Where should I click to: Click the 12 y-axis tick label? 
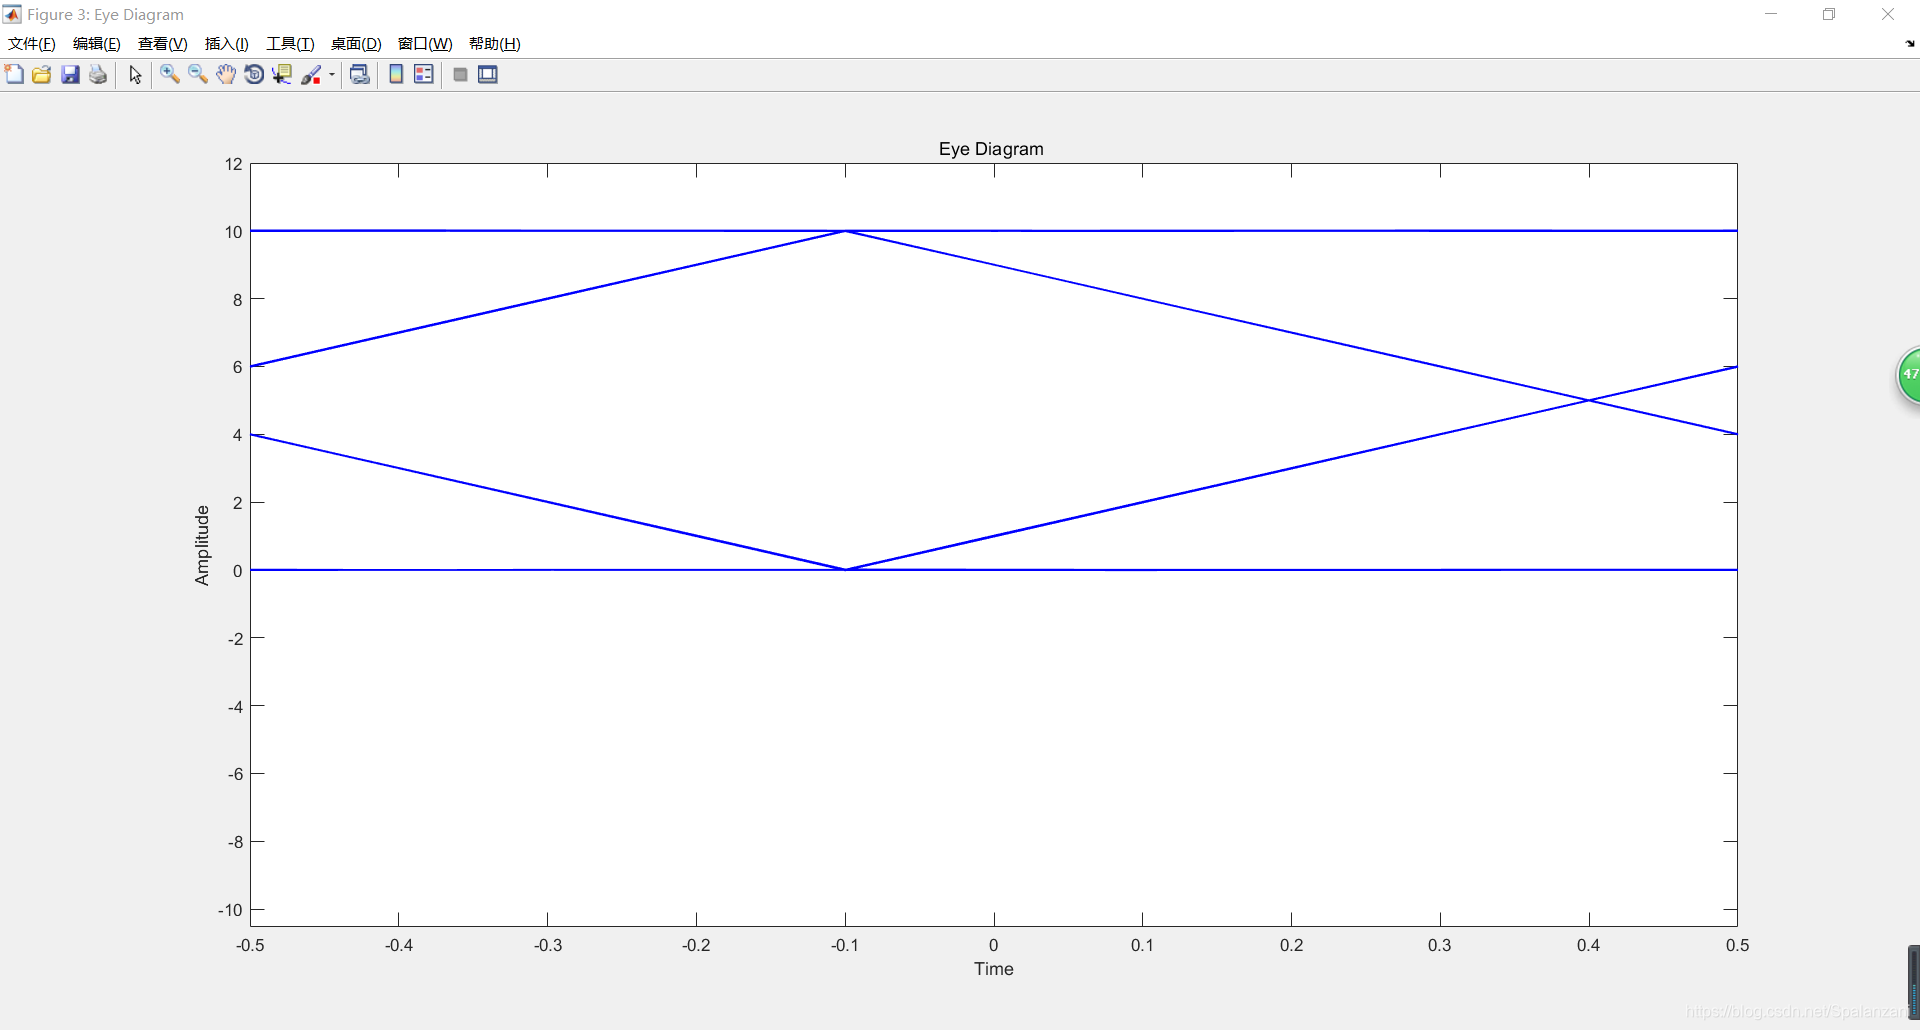(x=234, y=164)
